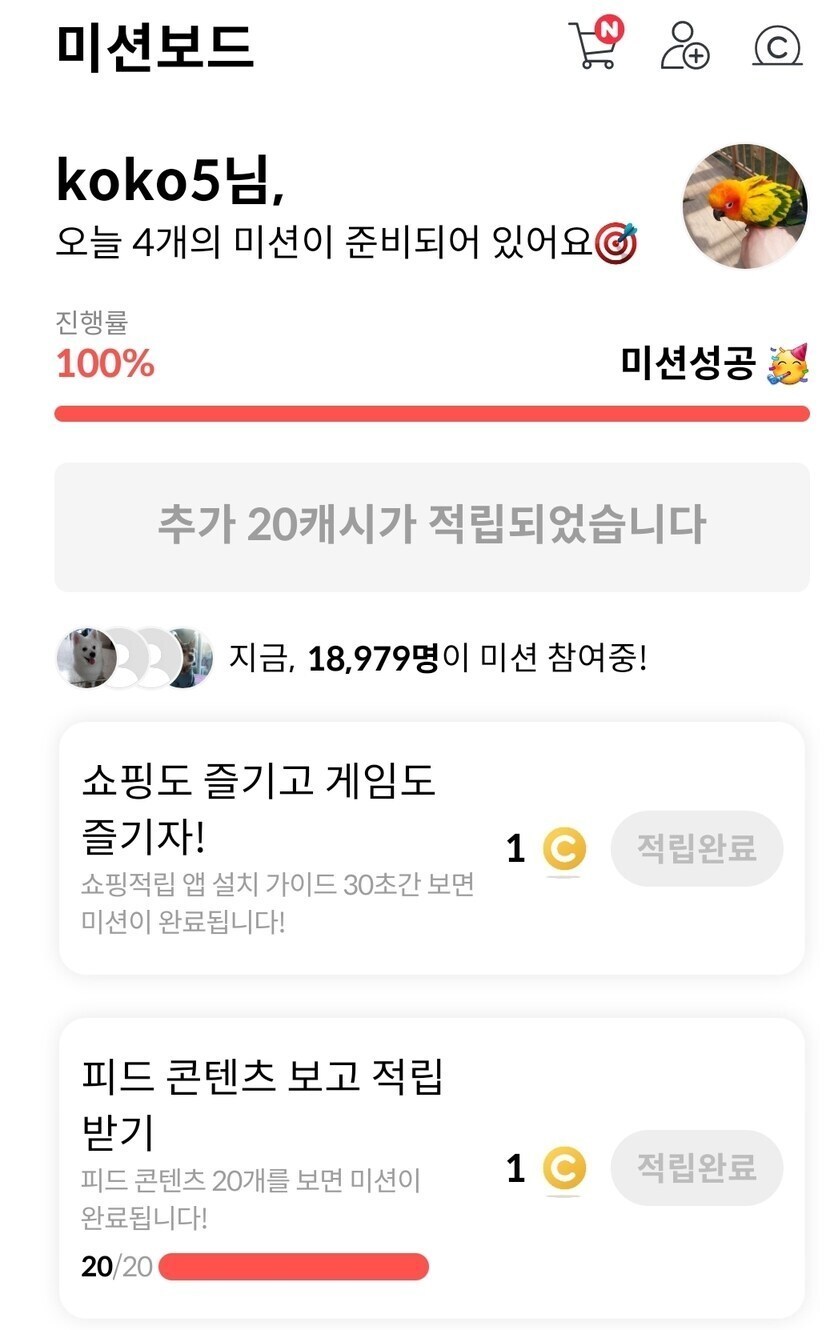Tap the add friend icon

pos(685,46)
